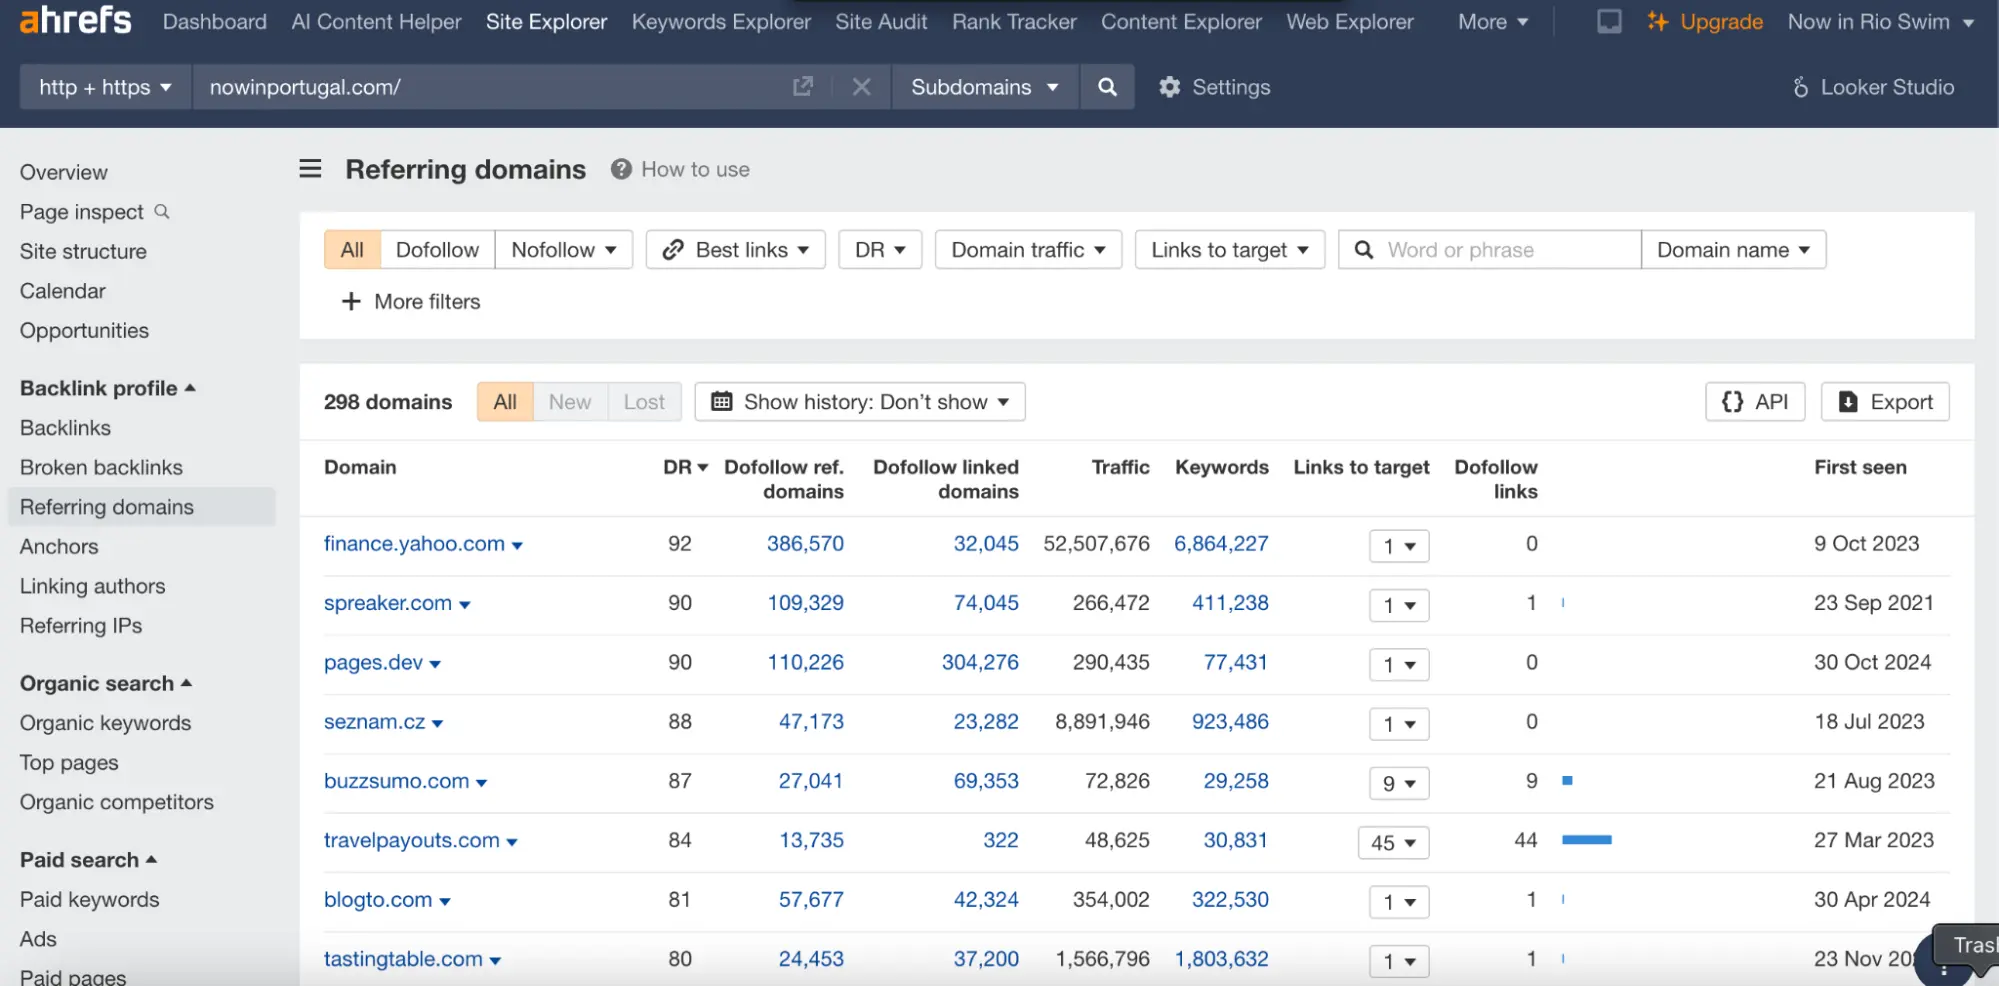Open Organic keywords report

(x=105, y=722)
